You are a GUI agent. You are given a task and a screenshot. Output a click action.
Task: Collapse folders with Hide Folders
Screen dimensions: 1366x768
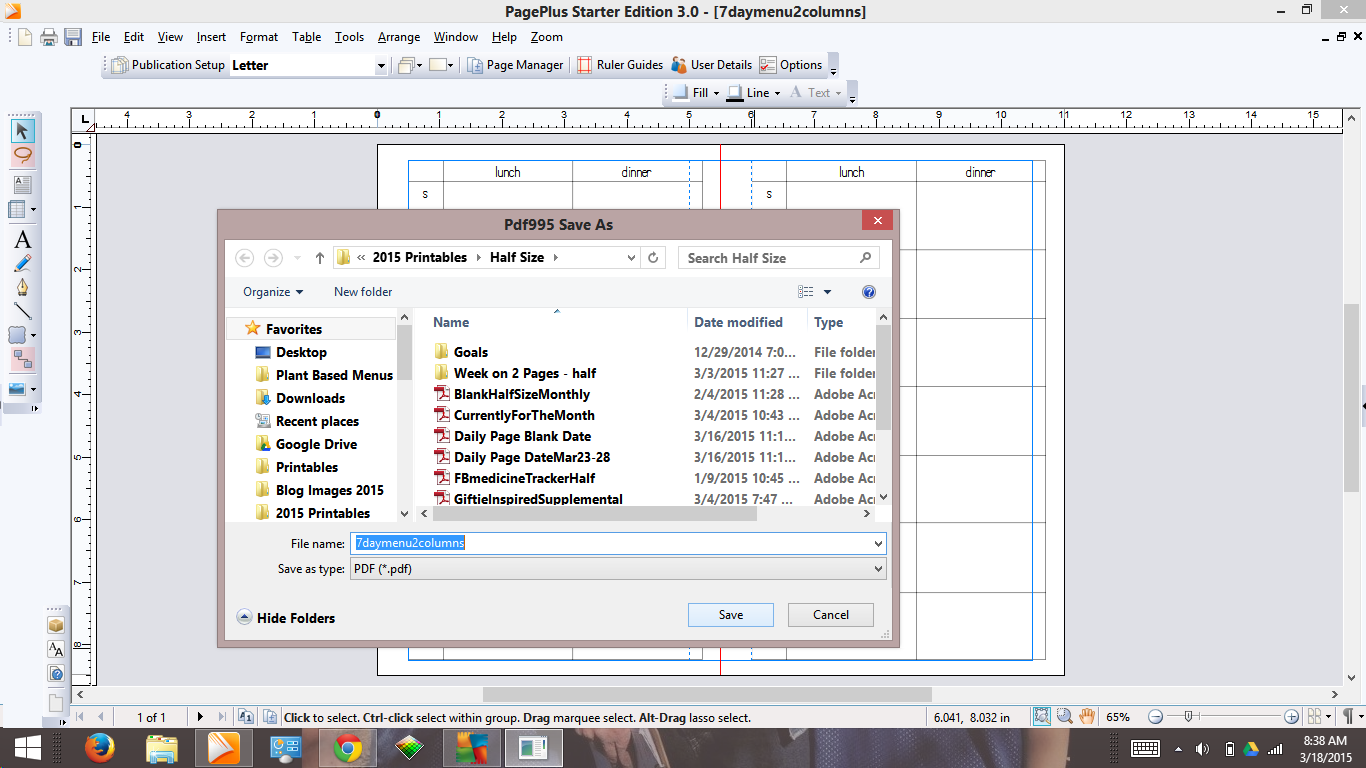coord(286,618)
